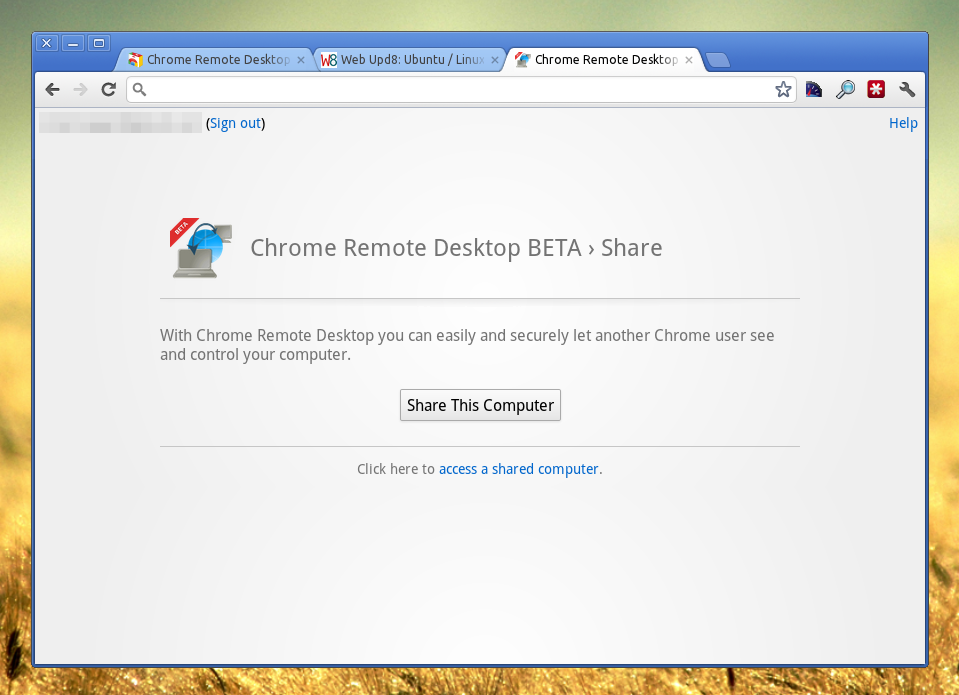Click the search icon in the address bar
Image resolution: width=959 pixels, height=695 pixels.
(139, 90)
